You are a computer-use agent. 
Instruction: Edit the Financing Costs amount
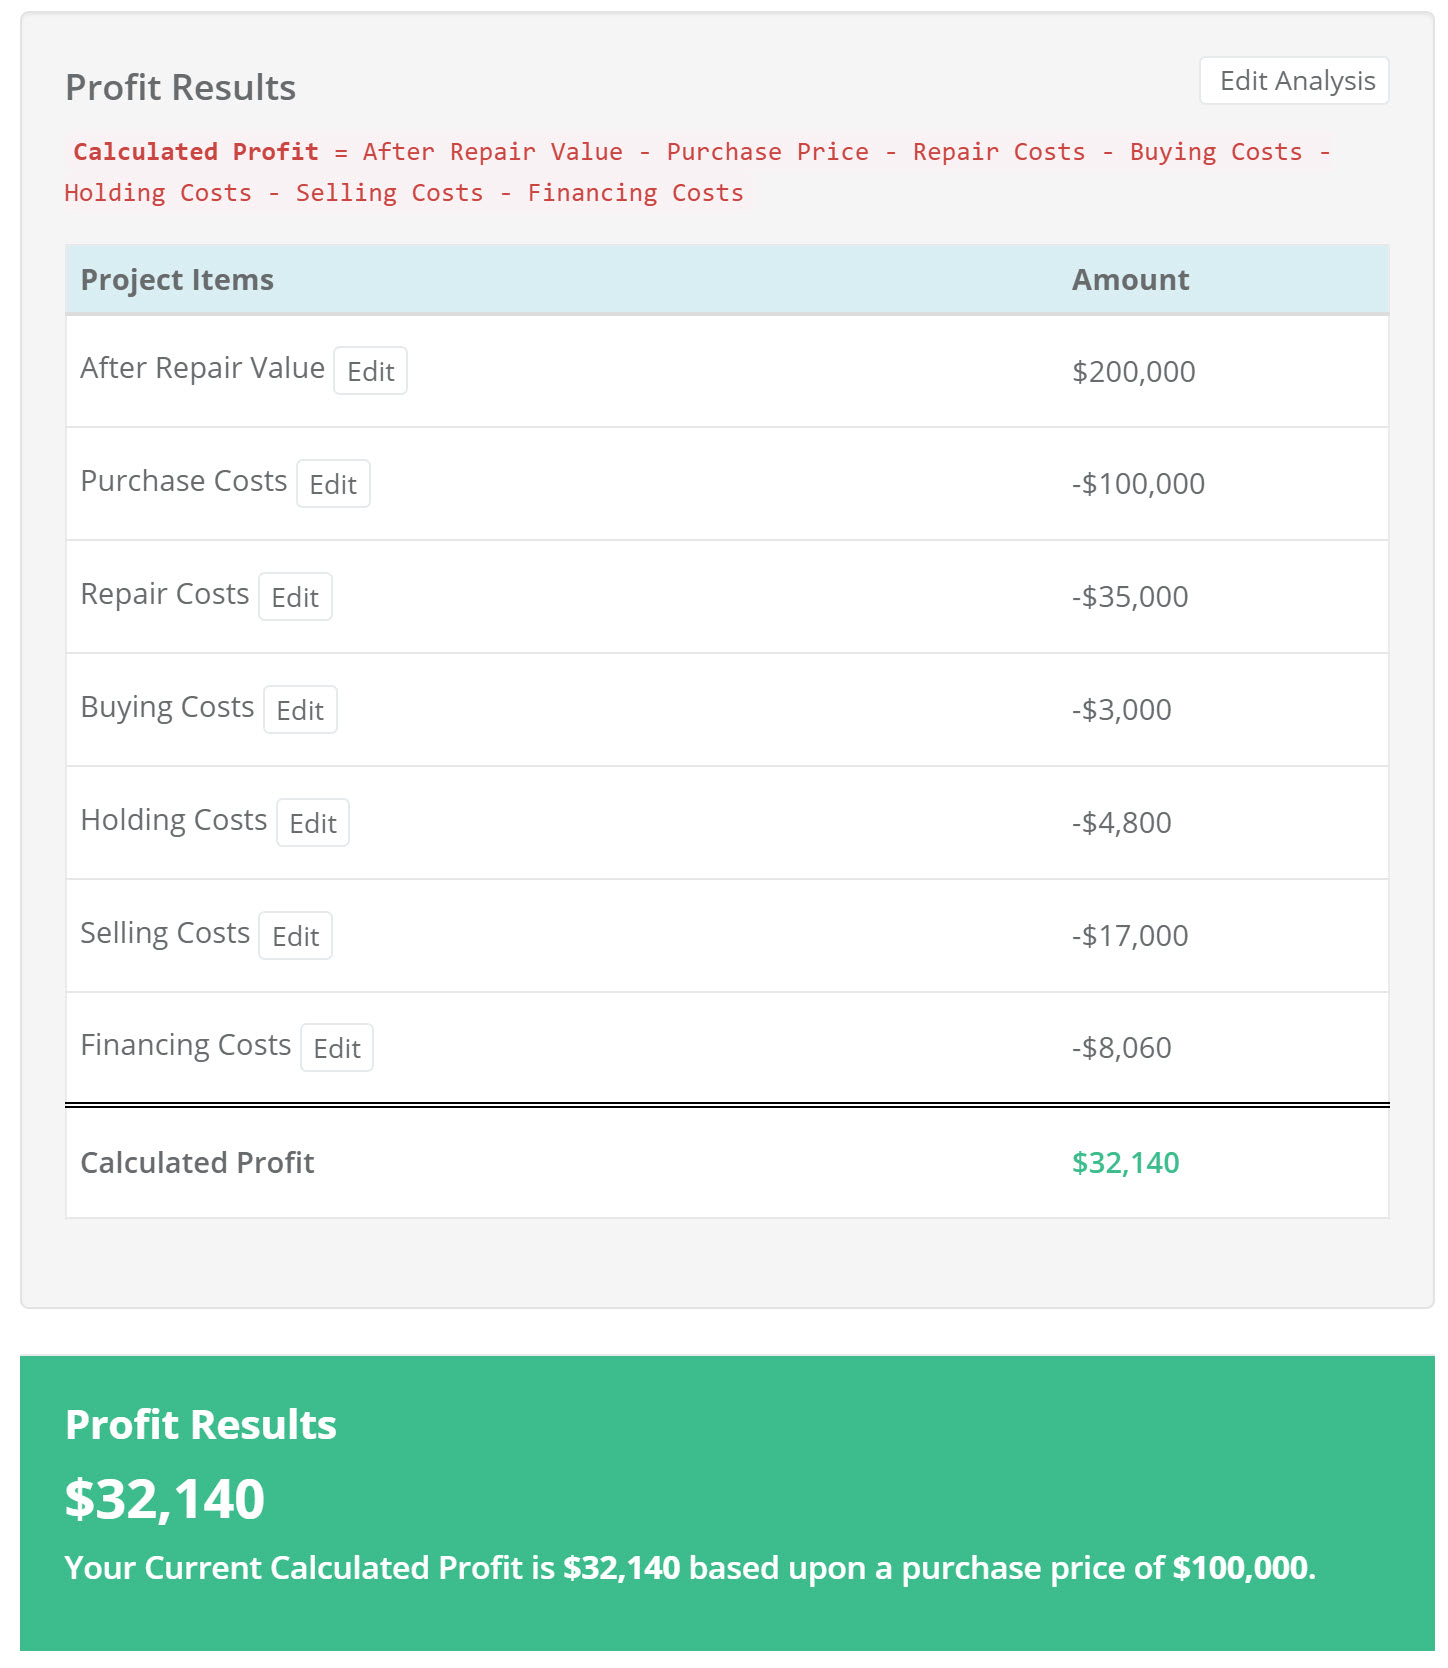click(x=337, y=1048)
